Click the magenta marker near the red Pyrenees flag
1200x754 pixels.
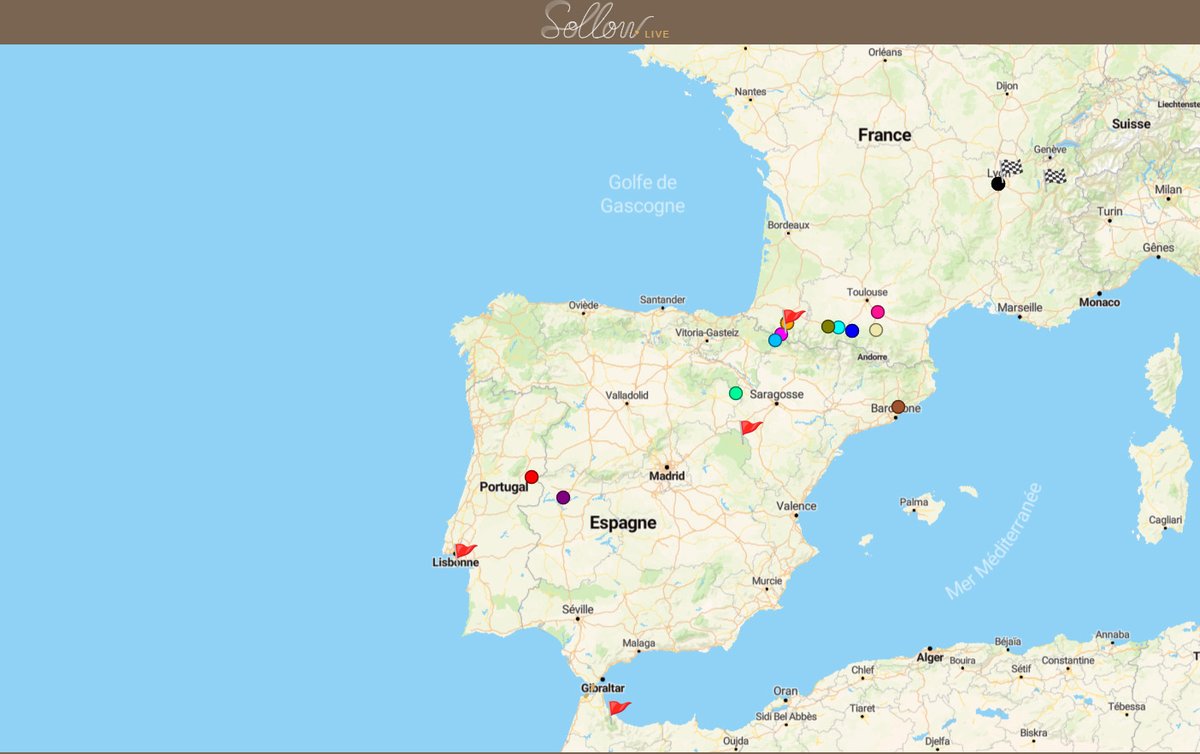(782, 333)
